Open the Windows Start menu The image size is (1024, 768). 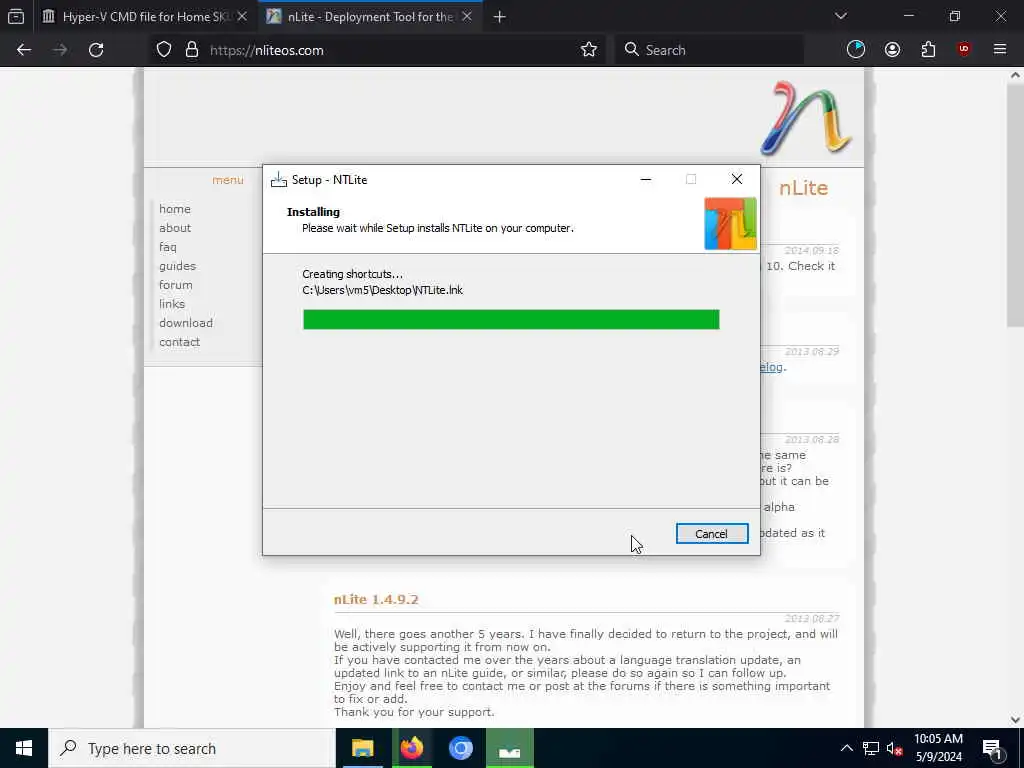tap(24, 748)
